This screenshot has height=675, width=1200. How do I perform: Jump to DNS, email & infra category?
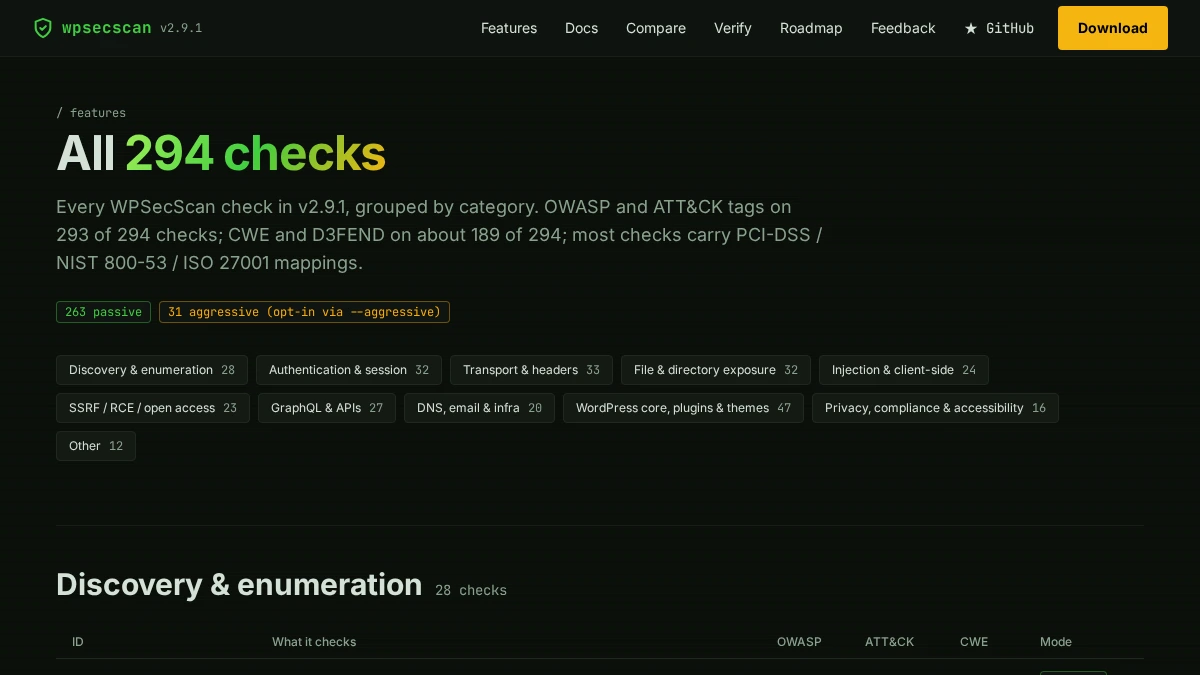click(x=479, y=408)
